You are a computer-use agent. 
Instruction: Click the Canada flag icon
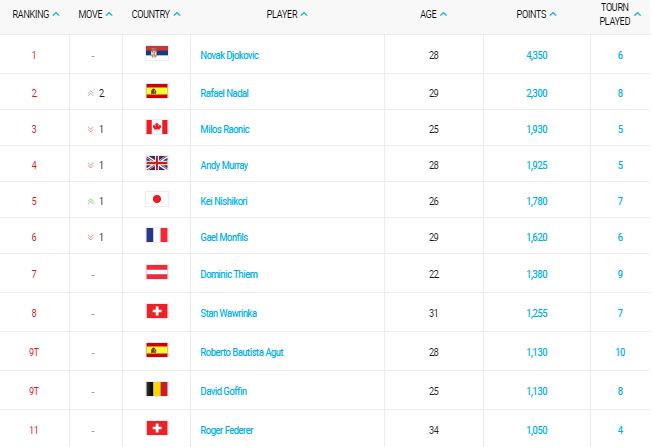point(157,127)
